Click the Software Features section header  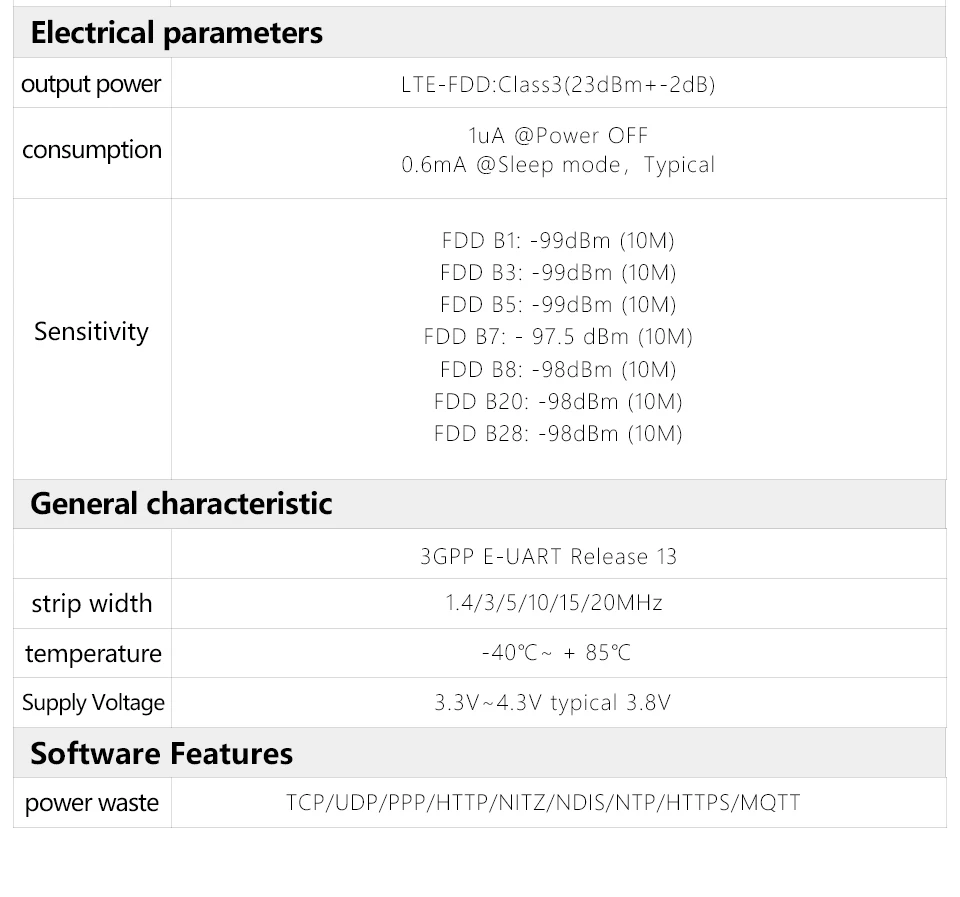coord(161,753)
